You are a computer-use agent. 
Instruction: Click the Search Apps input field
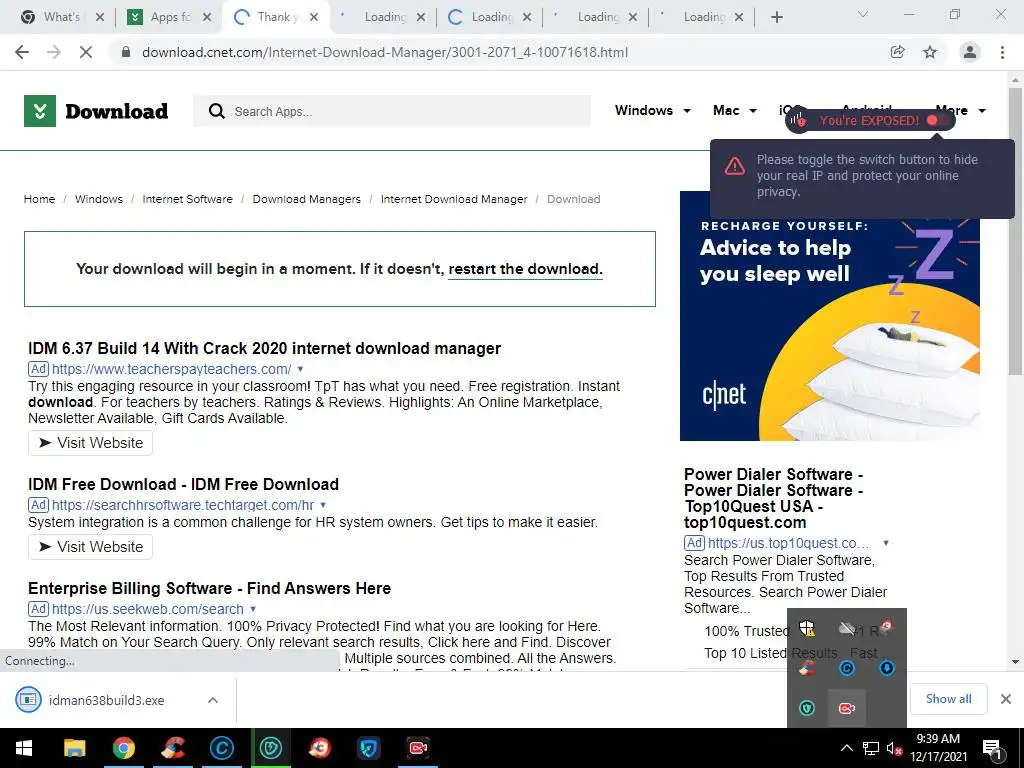[392, 111]
